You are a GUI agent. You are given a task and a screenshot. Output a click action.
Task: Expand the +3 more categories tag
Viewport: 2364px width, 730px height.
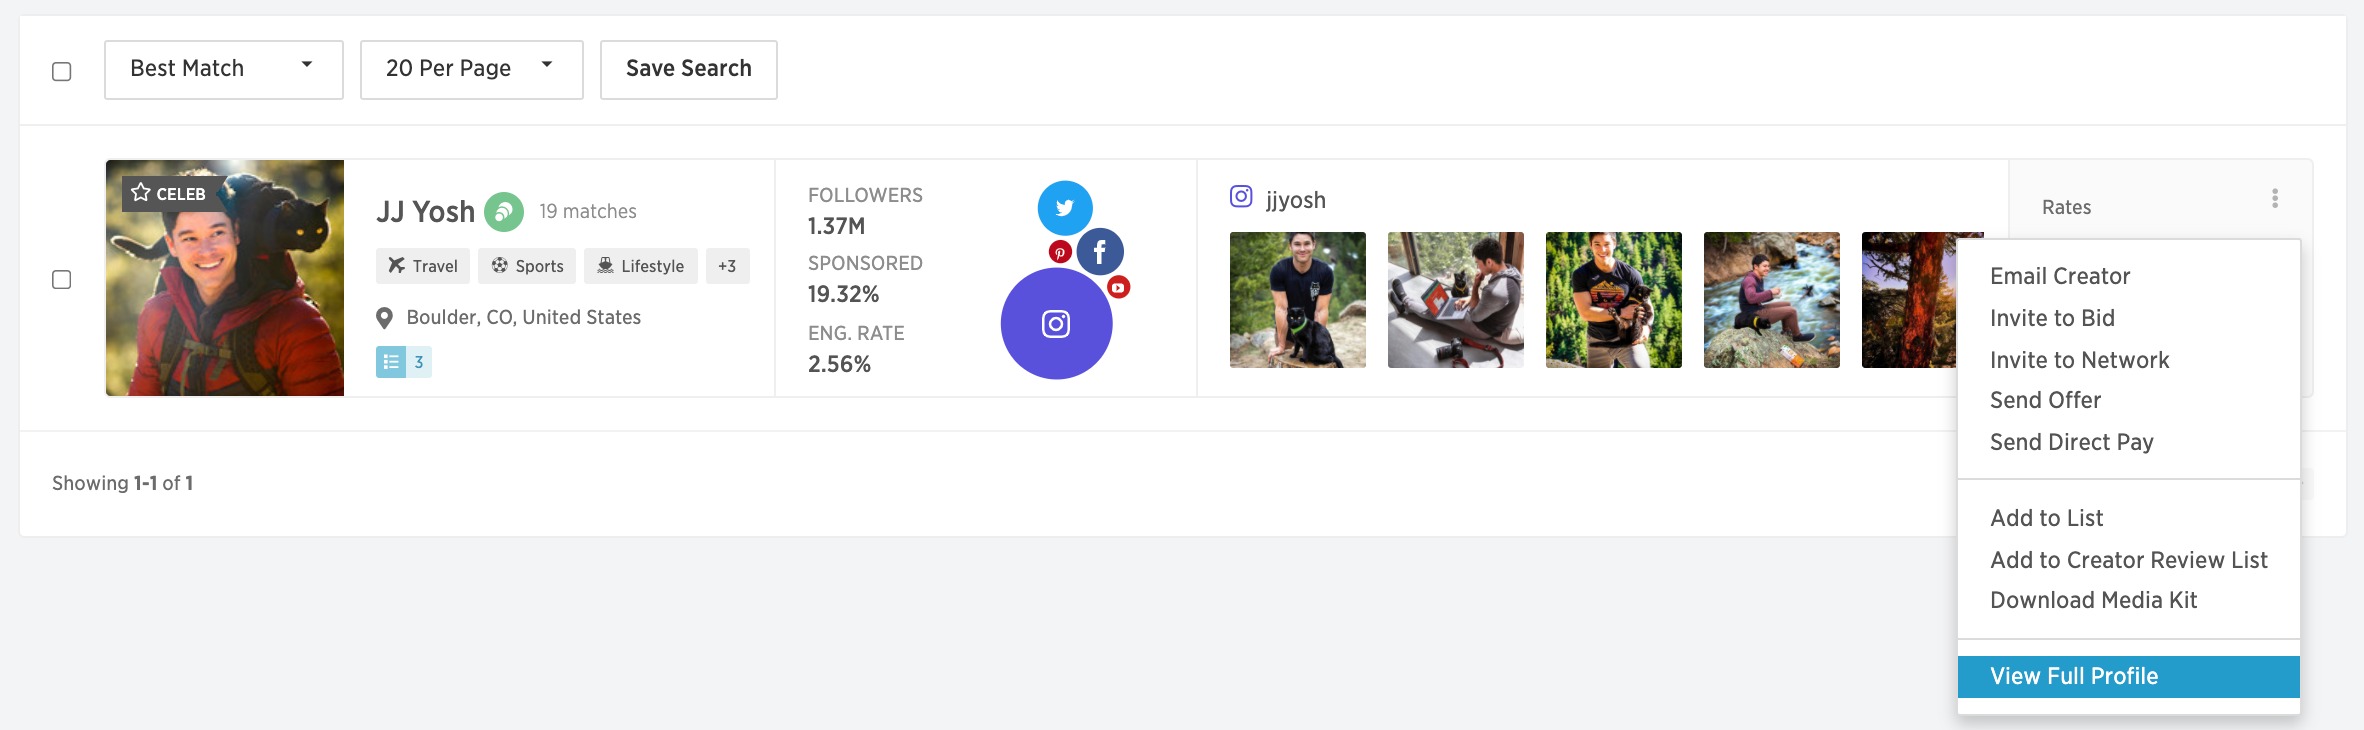728,266
